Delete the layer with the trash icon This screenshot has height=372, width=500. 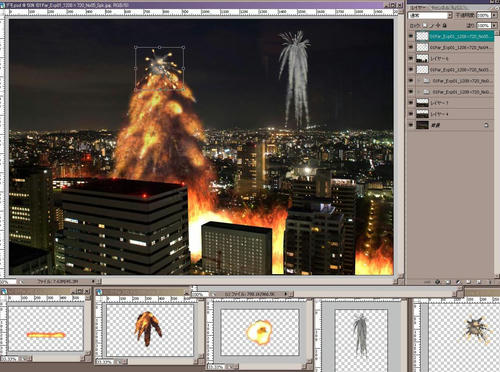490,282
